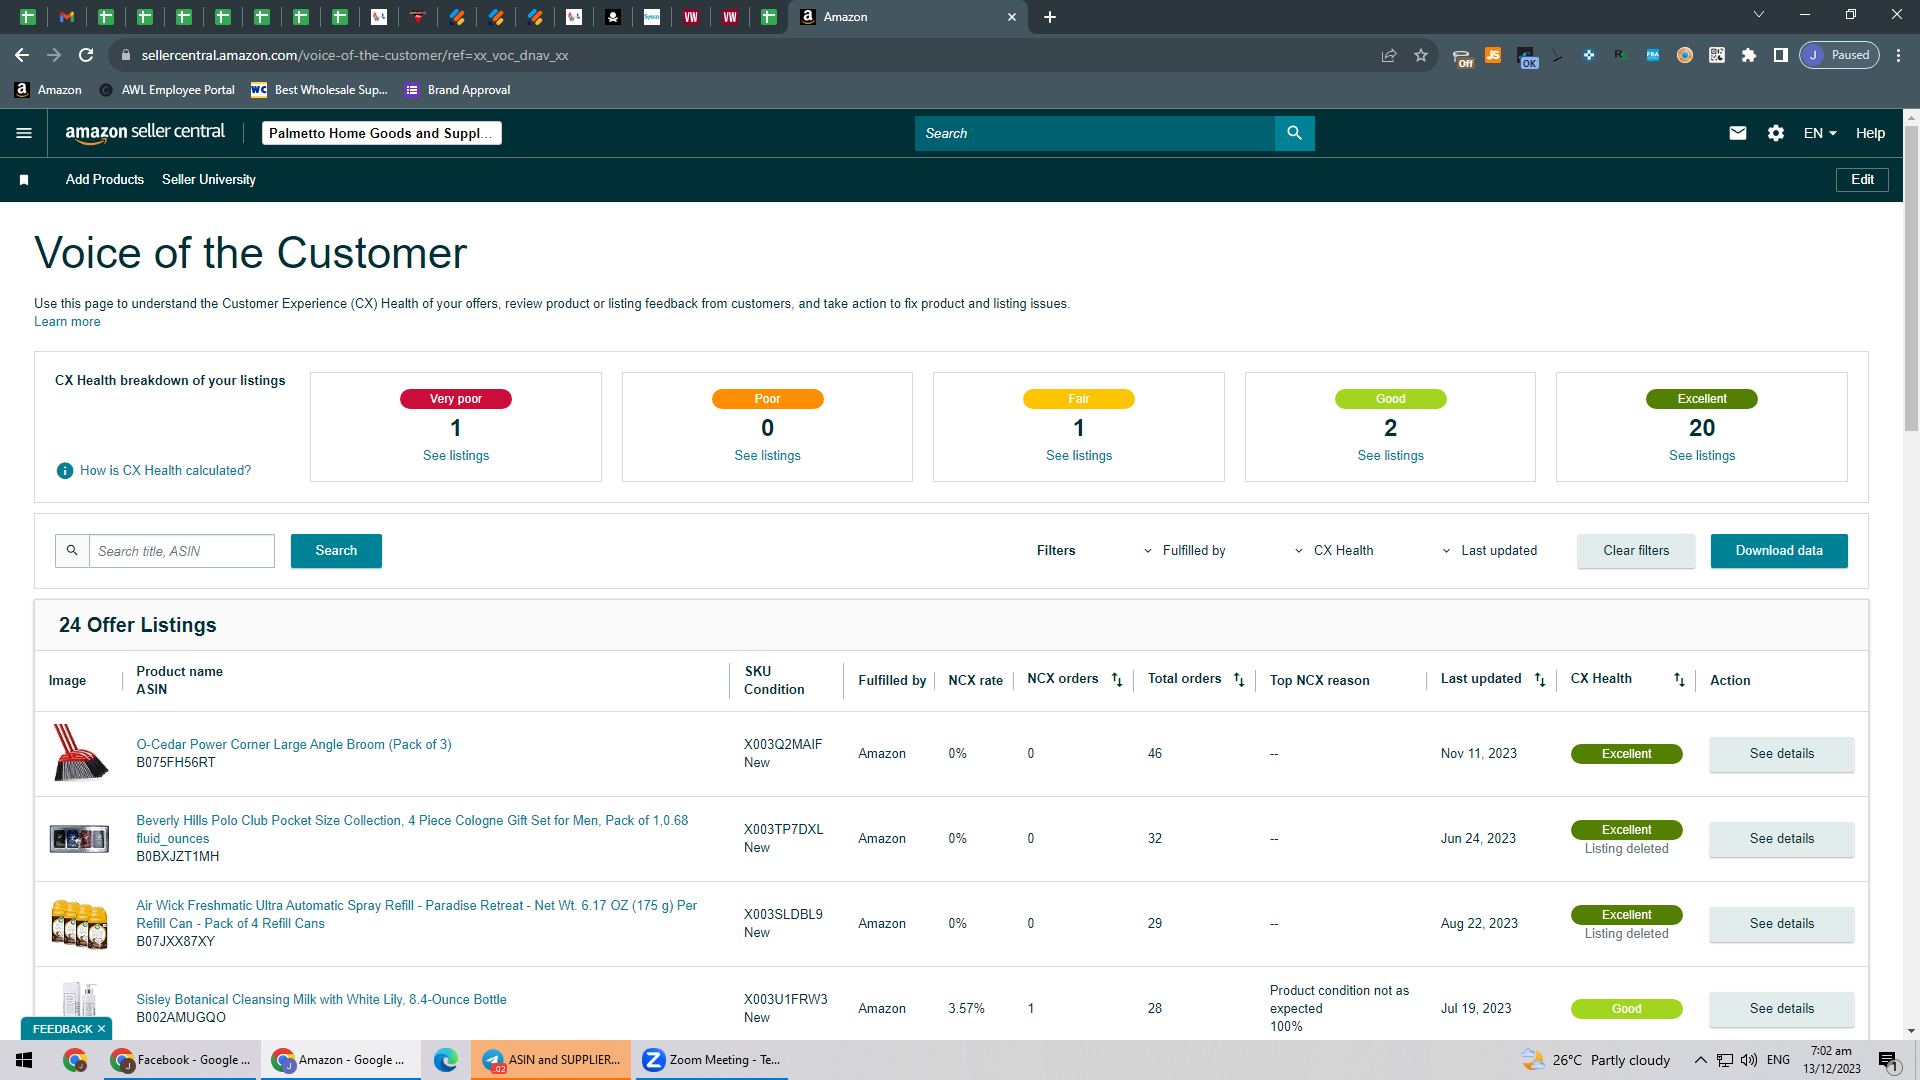Open Microsoft Edge from the taskbar
This screenshot has height=1080, width=1920.
445,1060
